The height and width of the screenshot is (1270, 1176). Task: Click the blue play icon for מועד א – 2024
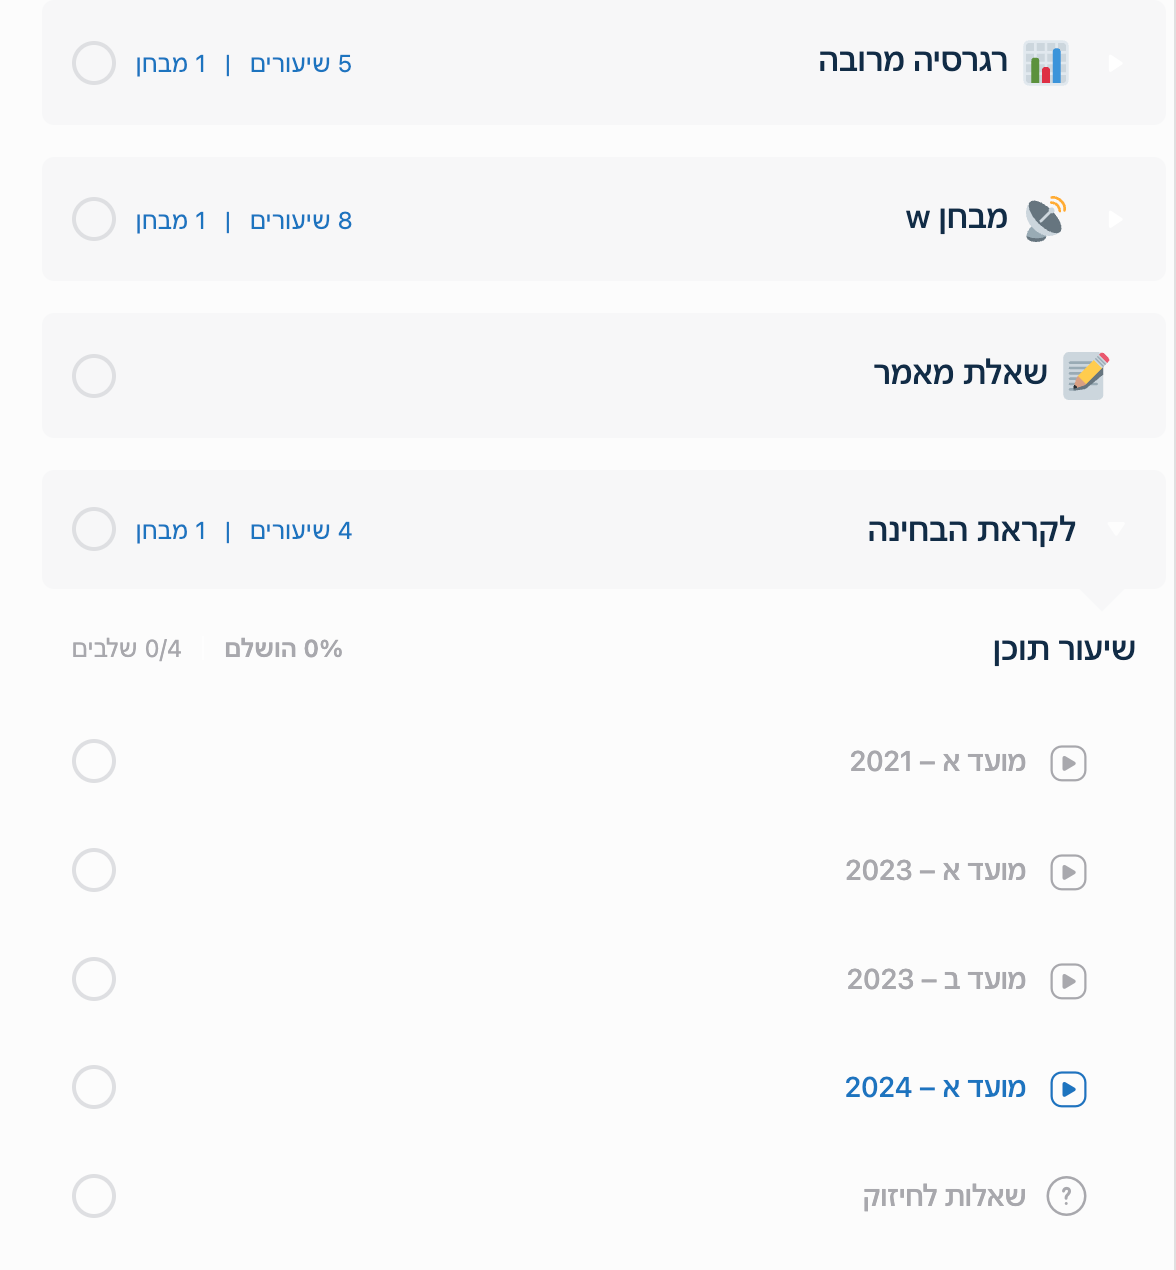1068,1089
